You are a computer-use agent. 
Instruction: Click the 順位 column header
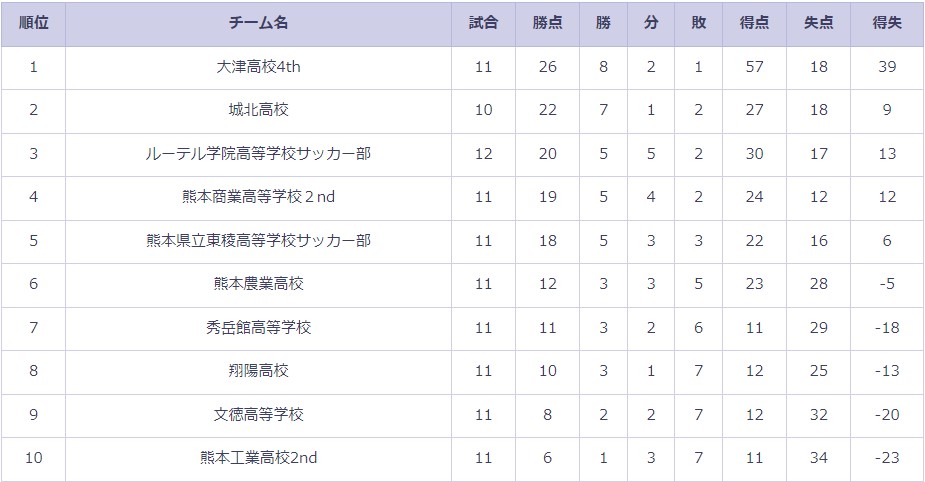pyautogui.click(x=34, y=23)
